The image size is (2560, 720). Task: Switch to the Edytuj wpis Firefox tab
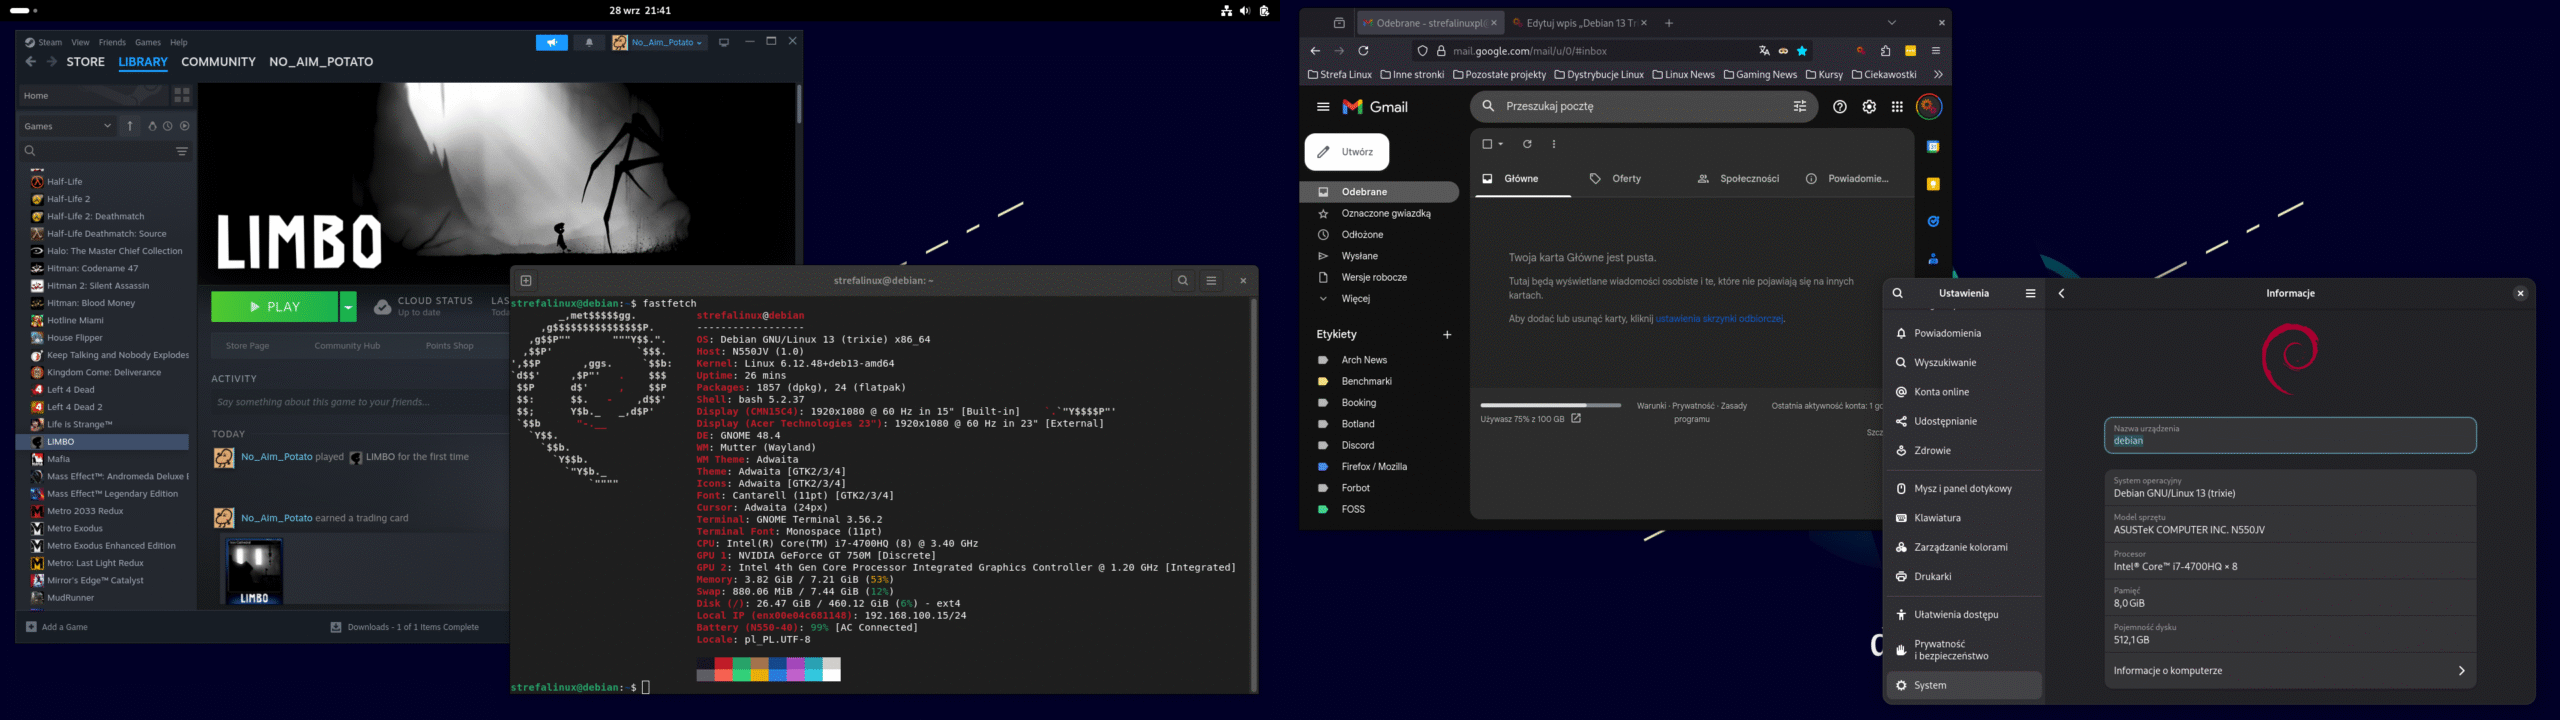click(x=1579, y=23)
